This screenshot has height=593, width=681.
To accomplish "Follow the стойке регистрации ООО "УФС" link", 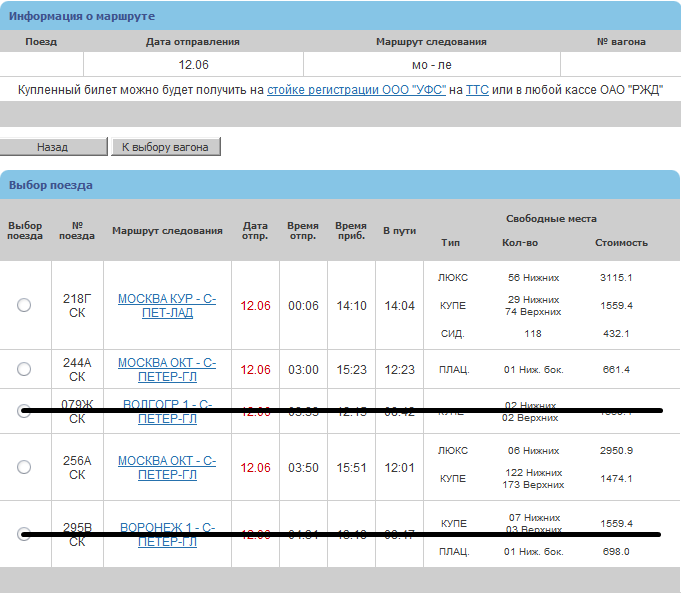I will pyautogui.click(x=355, y=90).
